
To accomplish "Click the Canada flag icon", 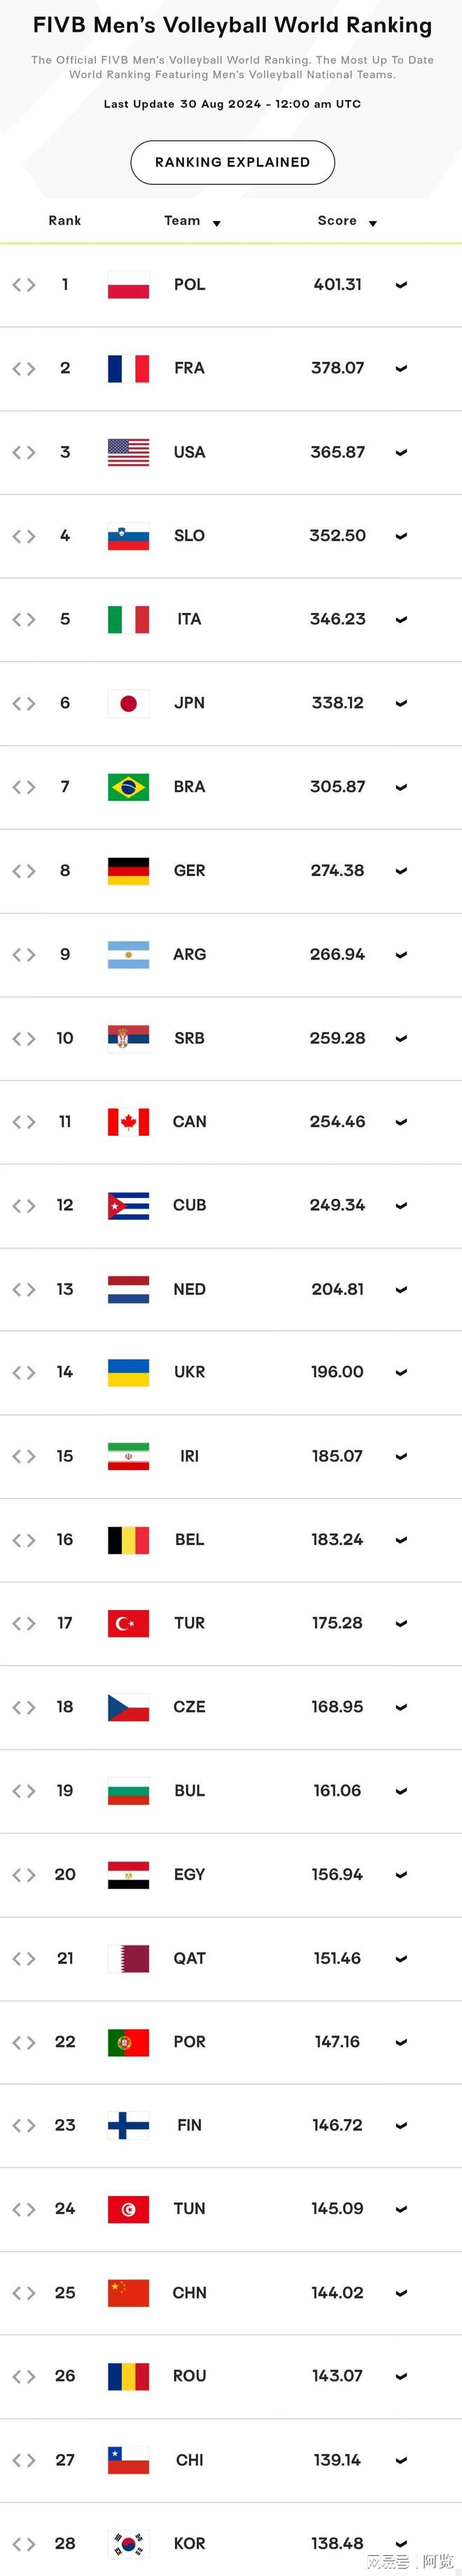I will click(128, 1122).
